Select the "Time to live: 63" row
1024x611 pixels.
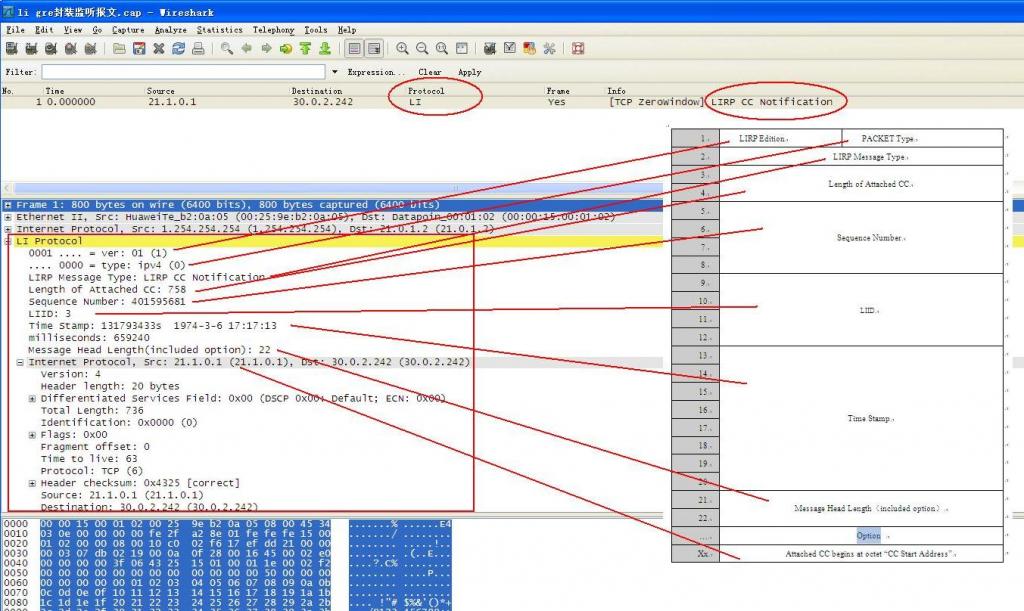pos(89,459)
